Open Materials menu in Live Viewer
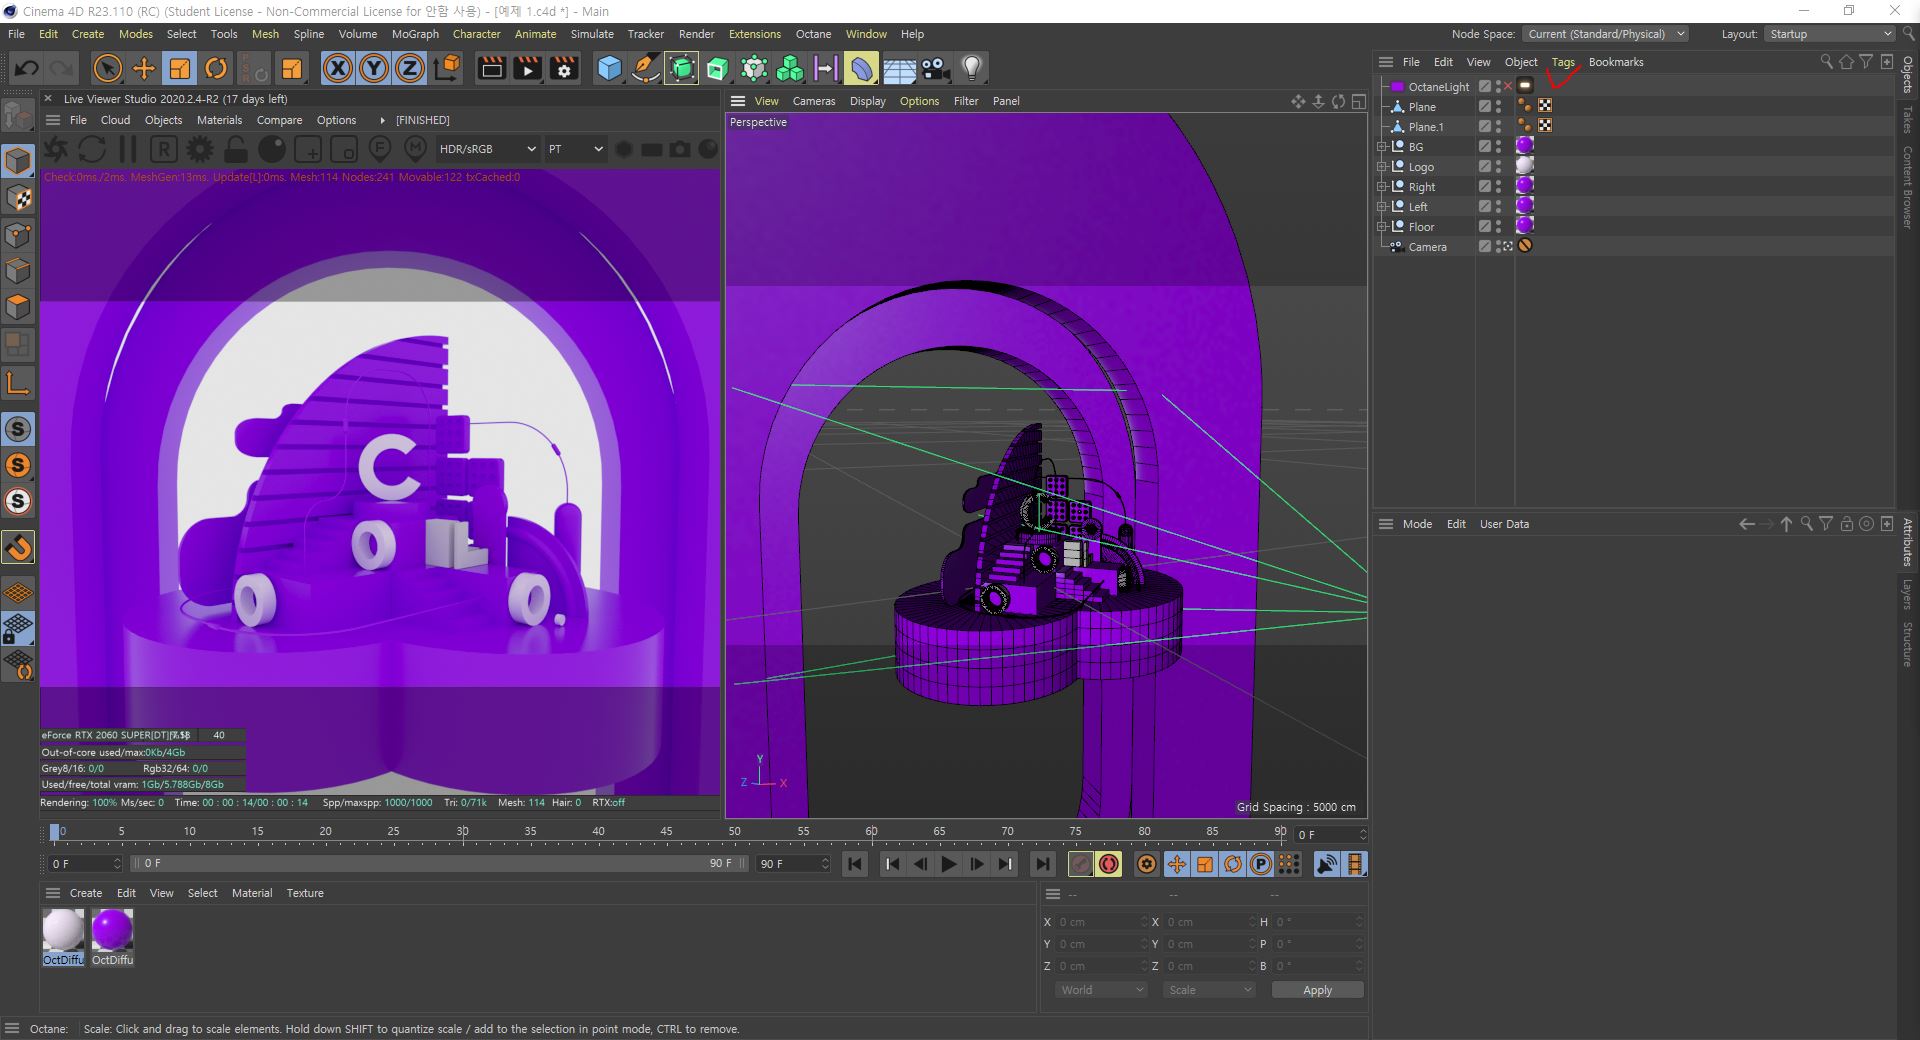Image resolution: width=1920 pixels, height=1040 pixels. click(219, 120)
